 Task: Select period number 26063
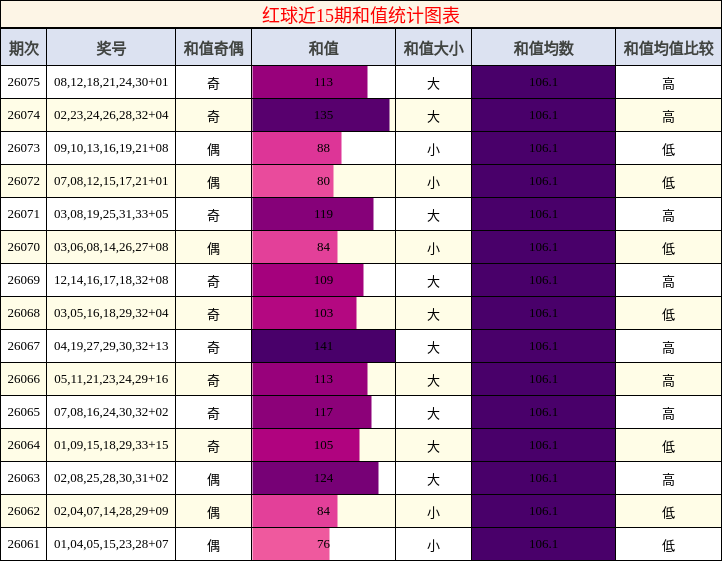click(23, 478)
